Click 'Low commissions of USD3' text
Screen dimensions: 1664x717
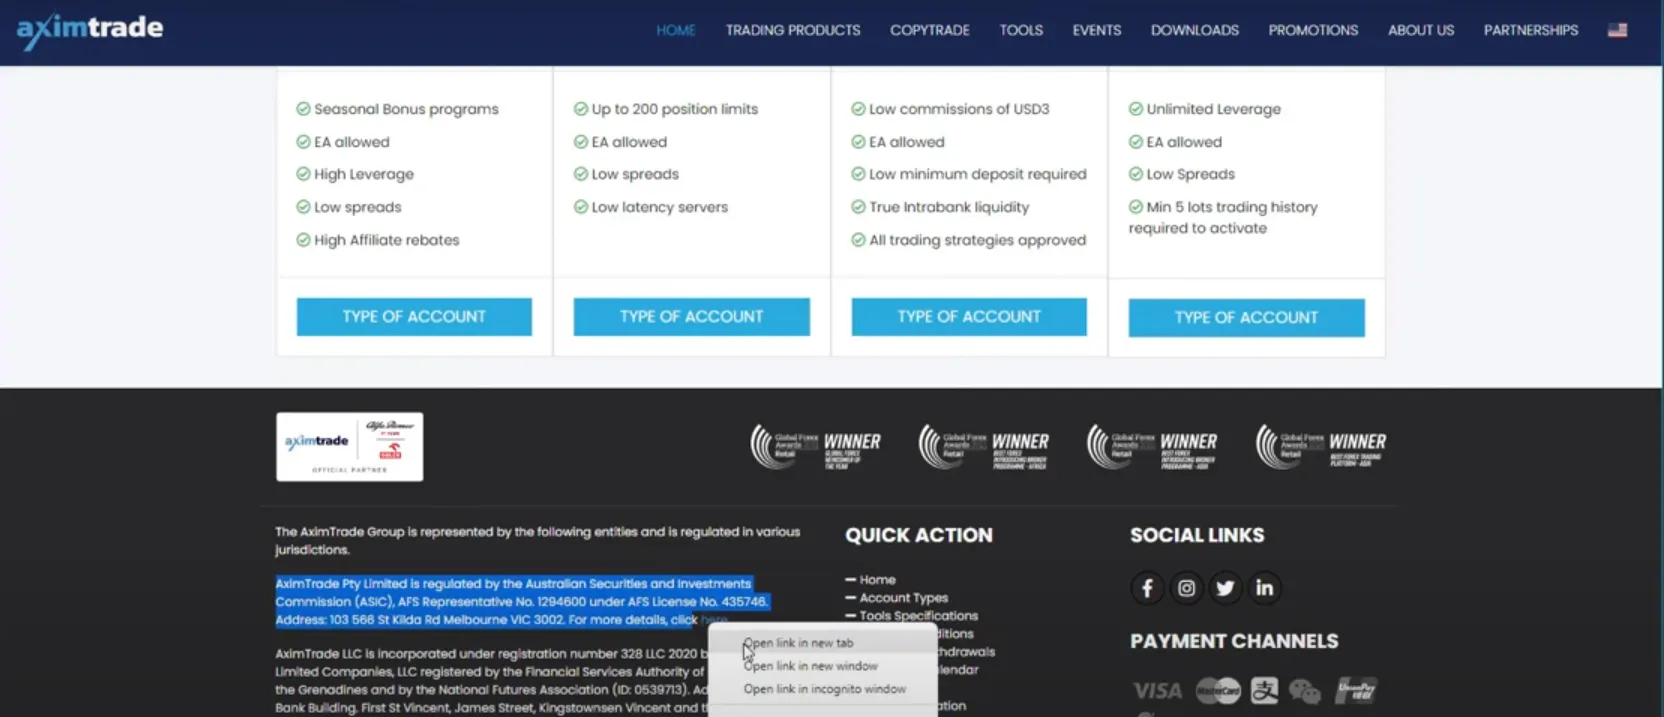point(959,109)
